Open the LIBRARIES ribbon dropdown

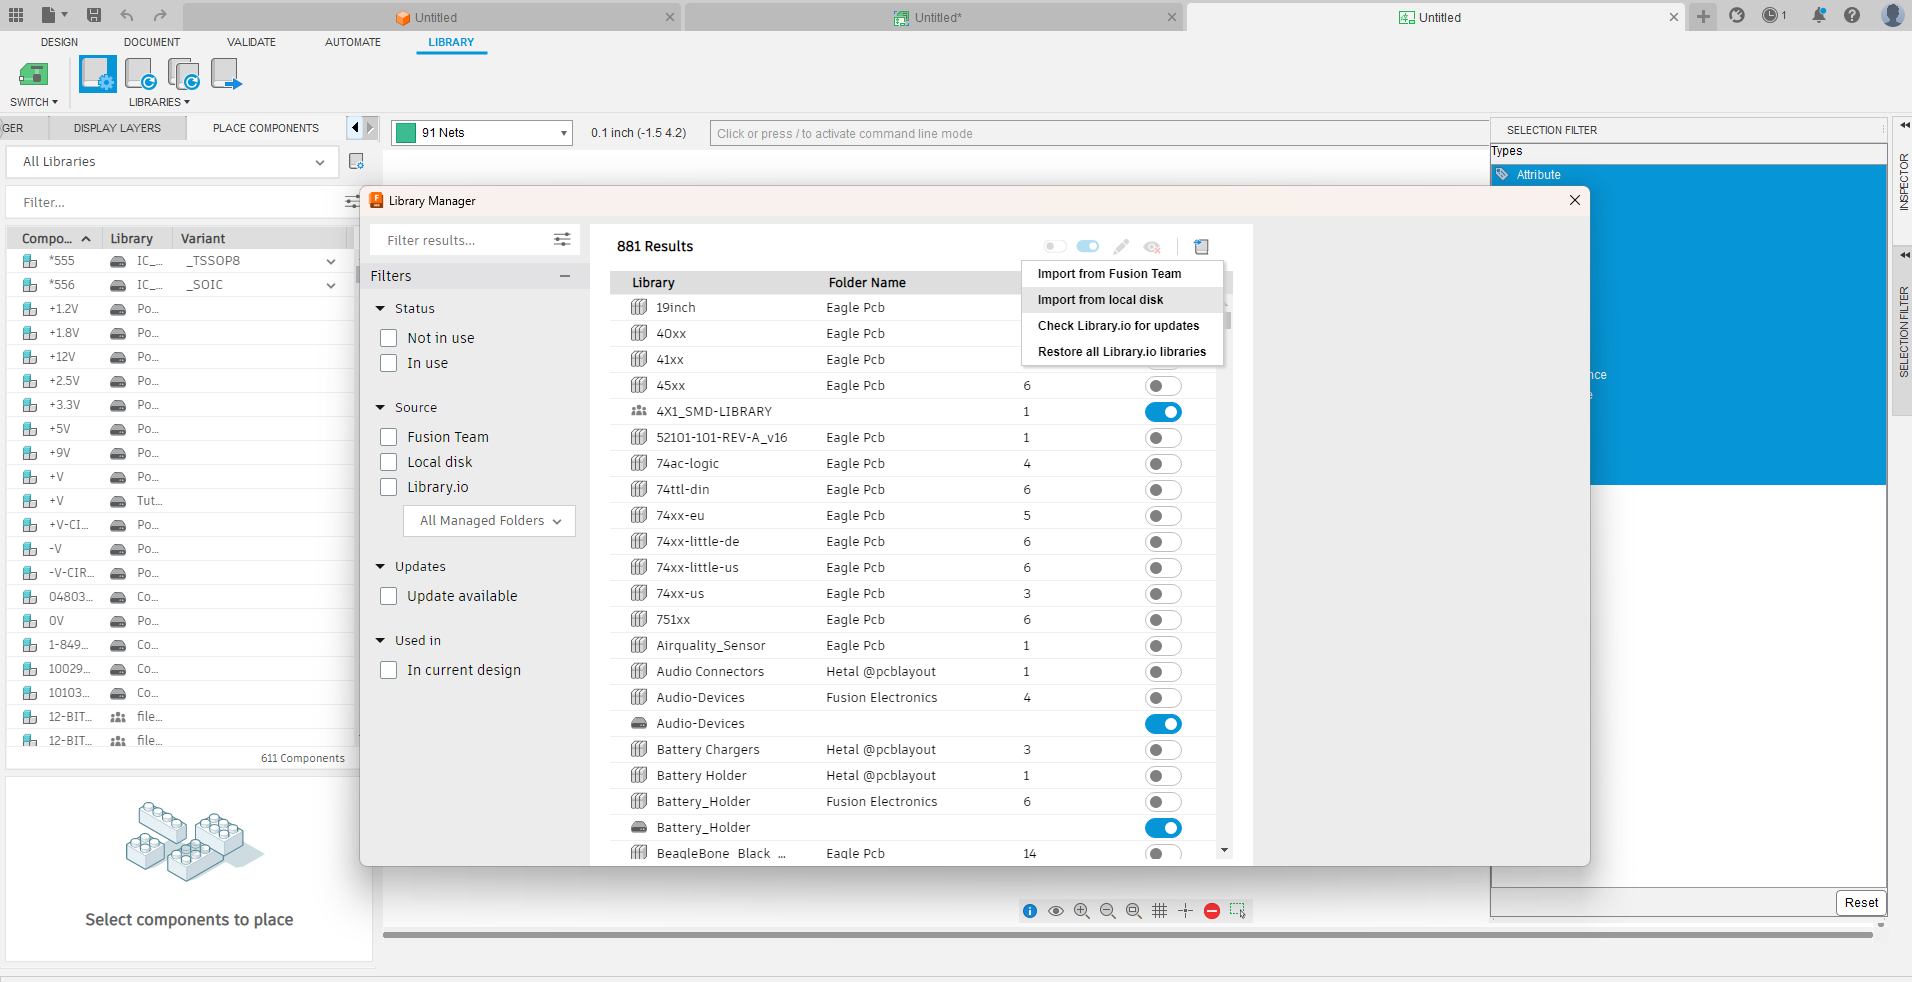(x=159, y=102)
